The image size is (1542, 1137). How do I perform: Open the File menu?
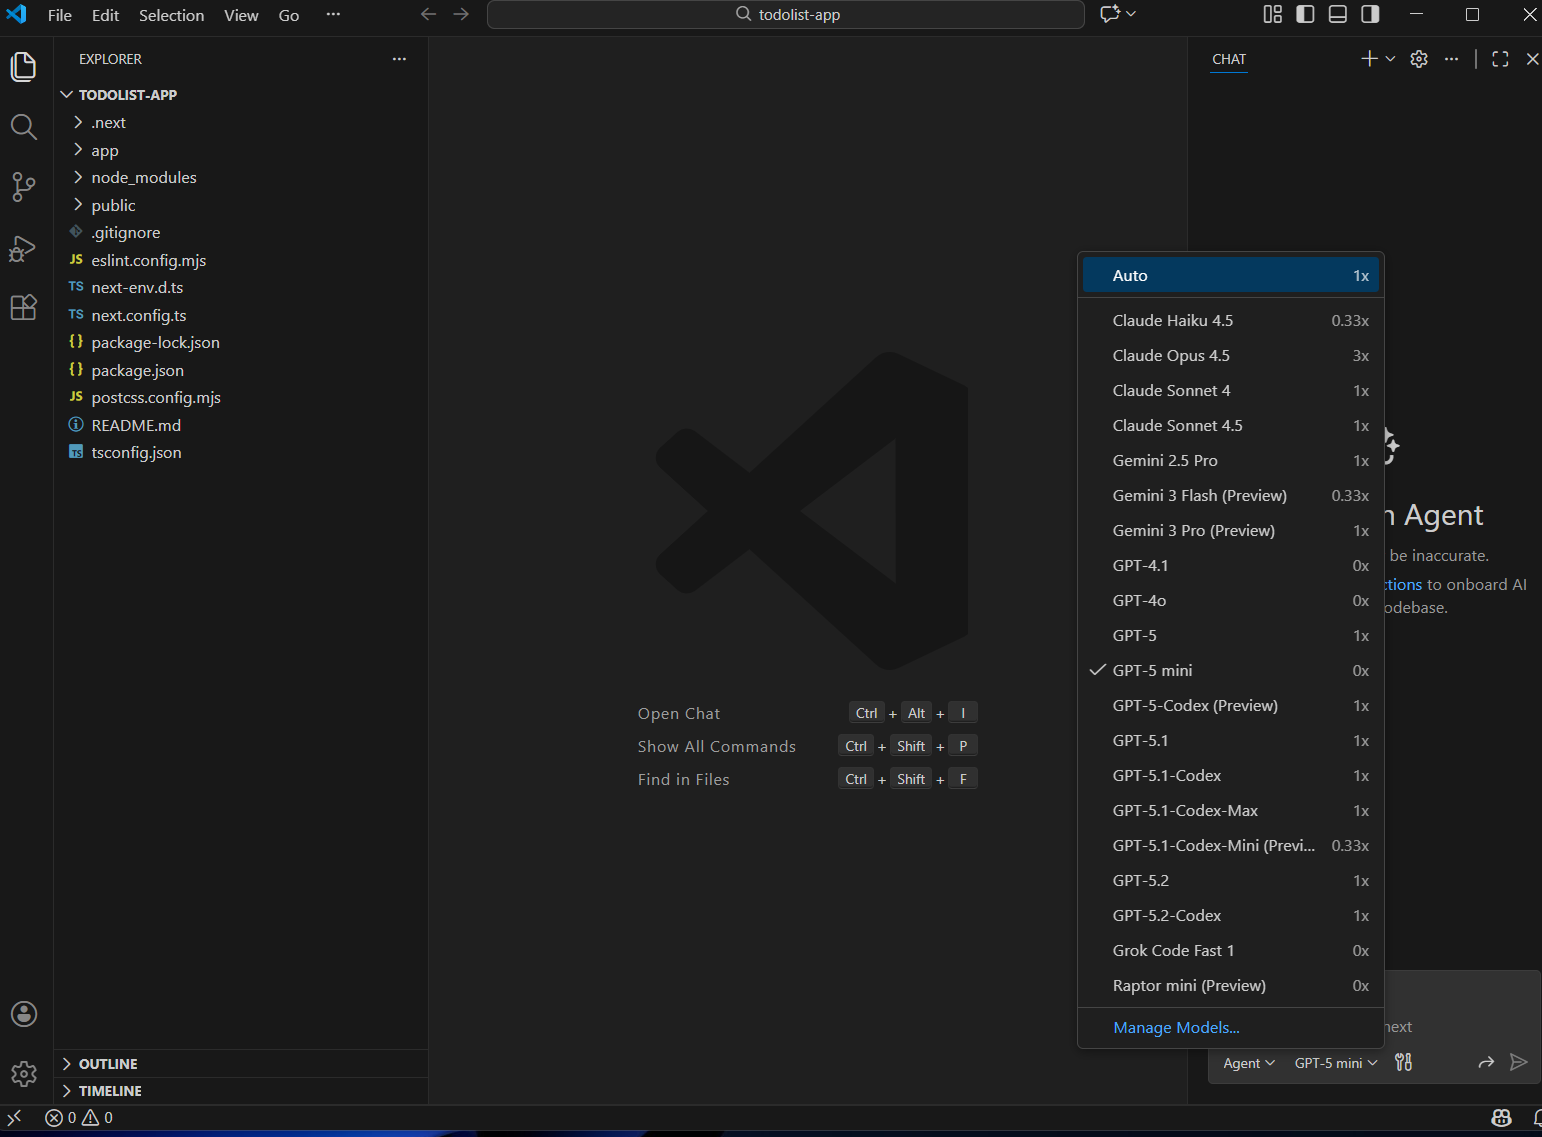pyautogui.click(x=60, y=15)
